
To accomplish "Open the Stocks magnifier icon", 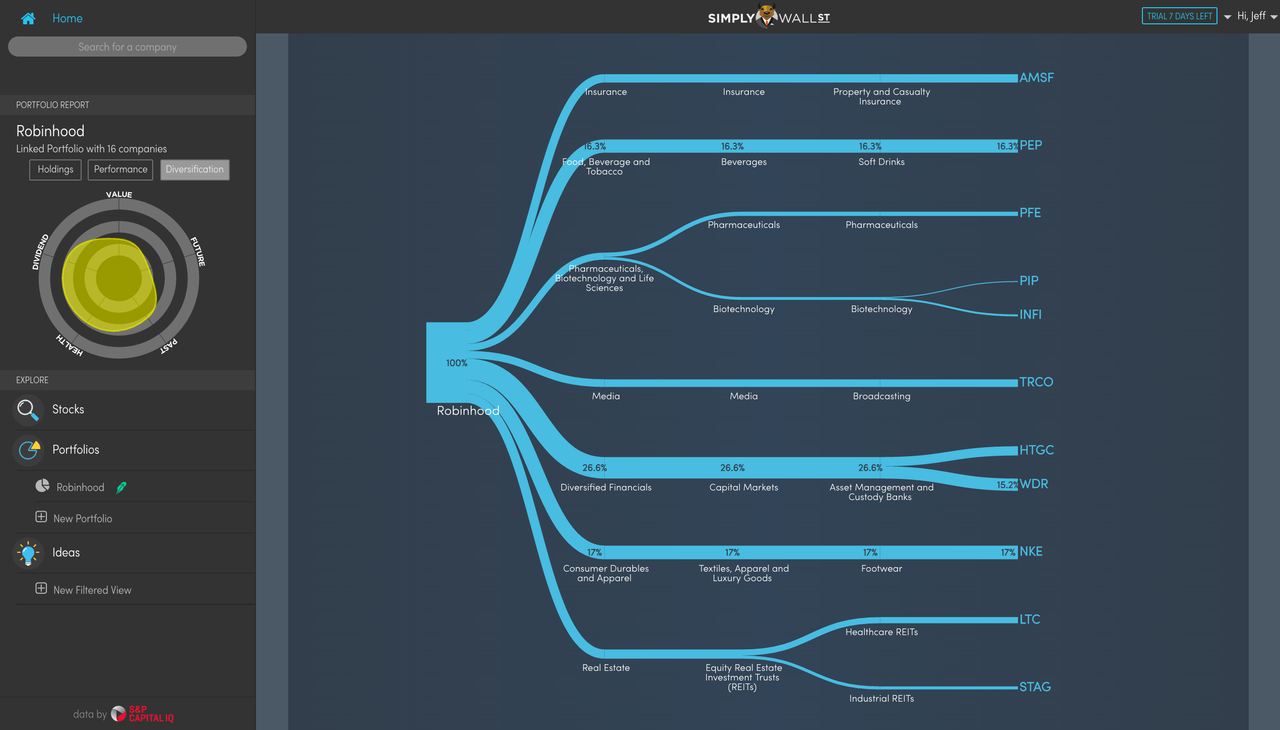I will coord(28,410).
